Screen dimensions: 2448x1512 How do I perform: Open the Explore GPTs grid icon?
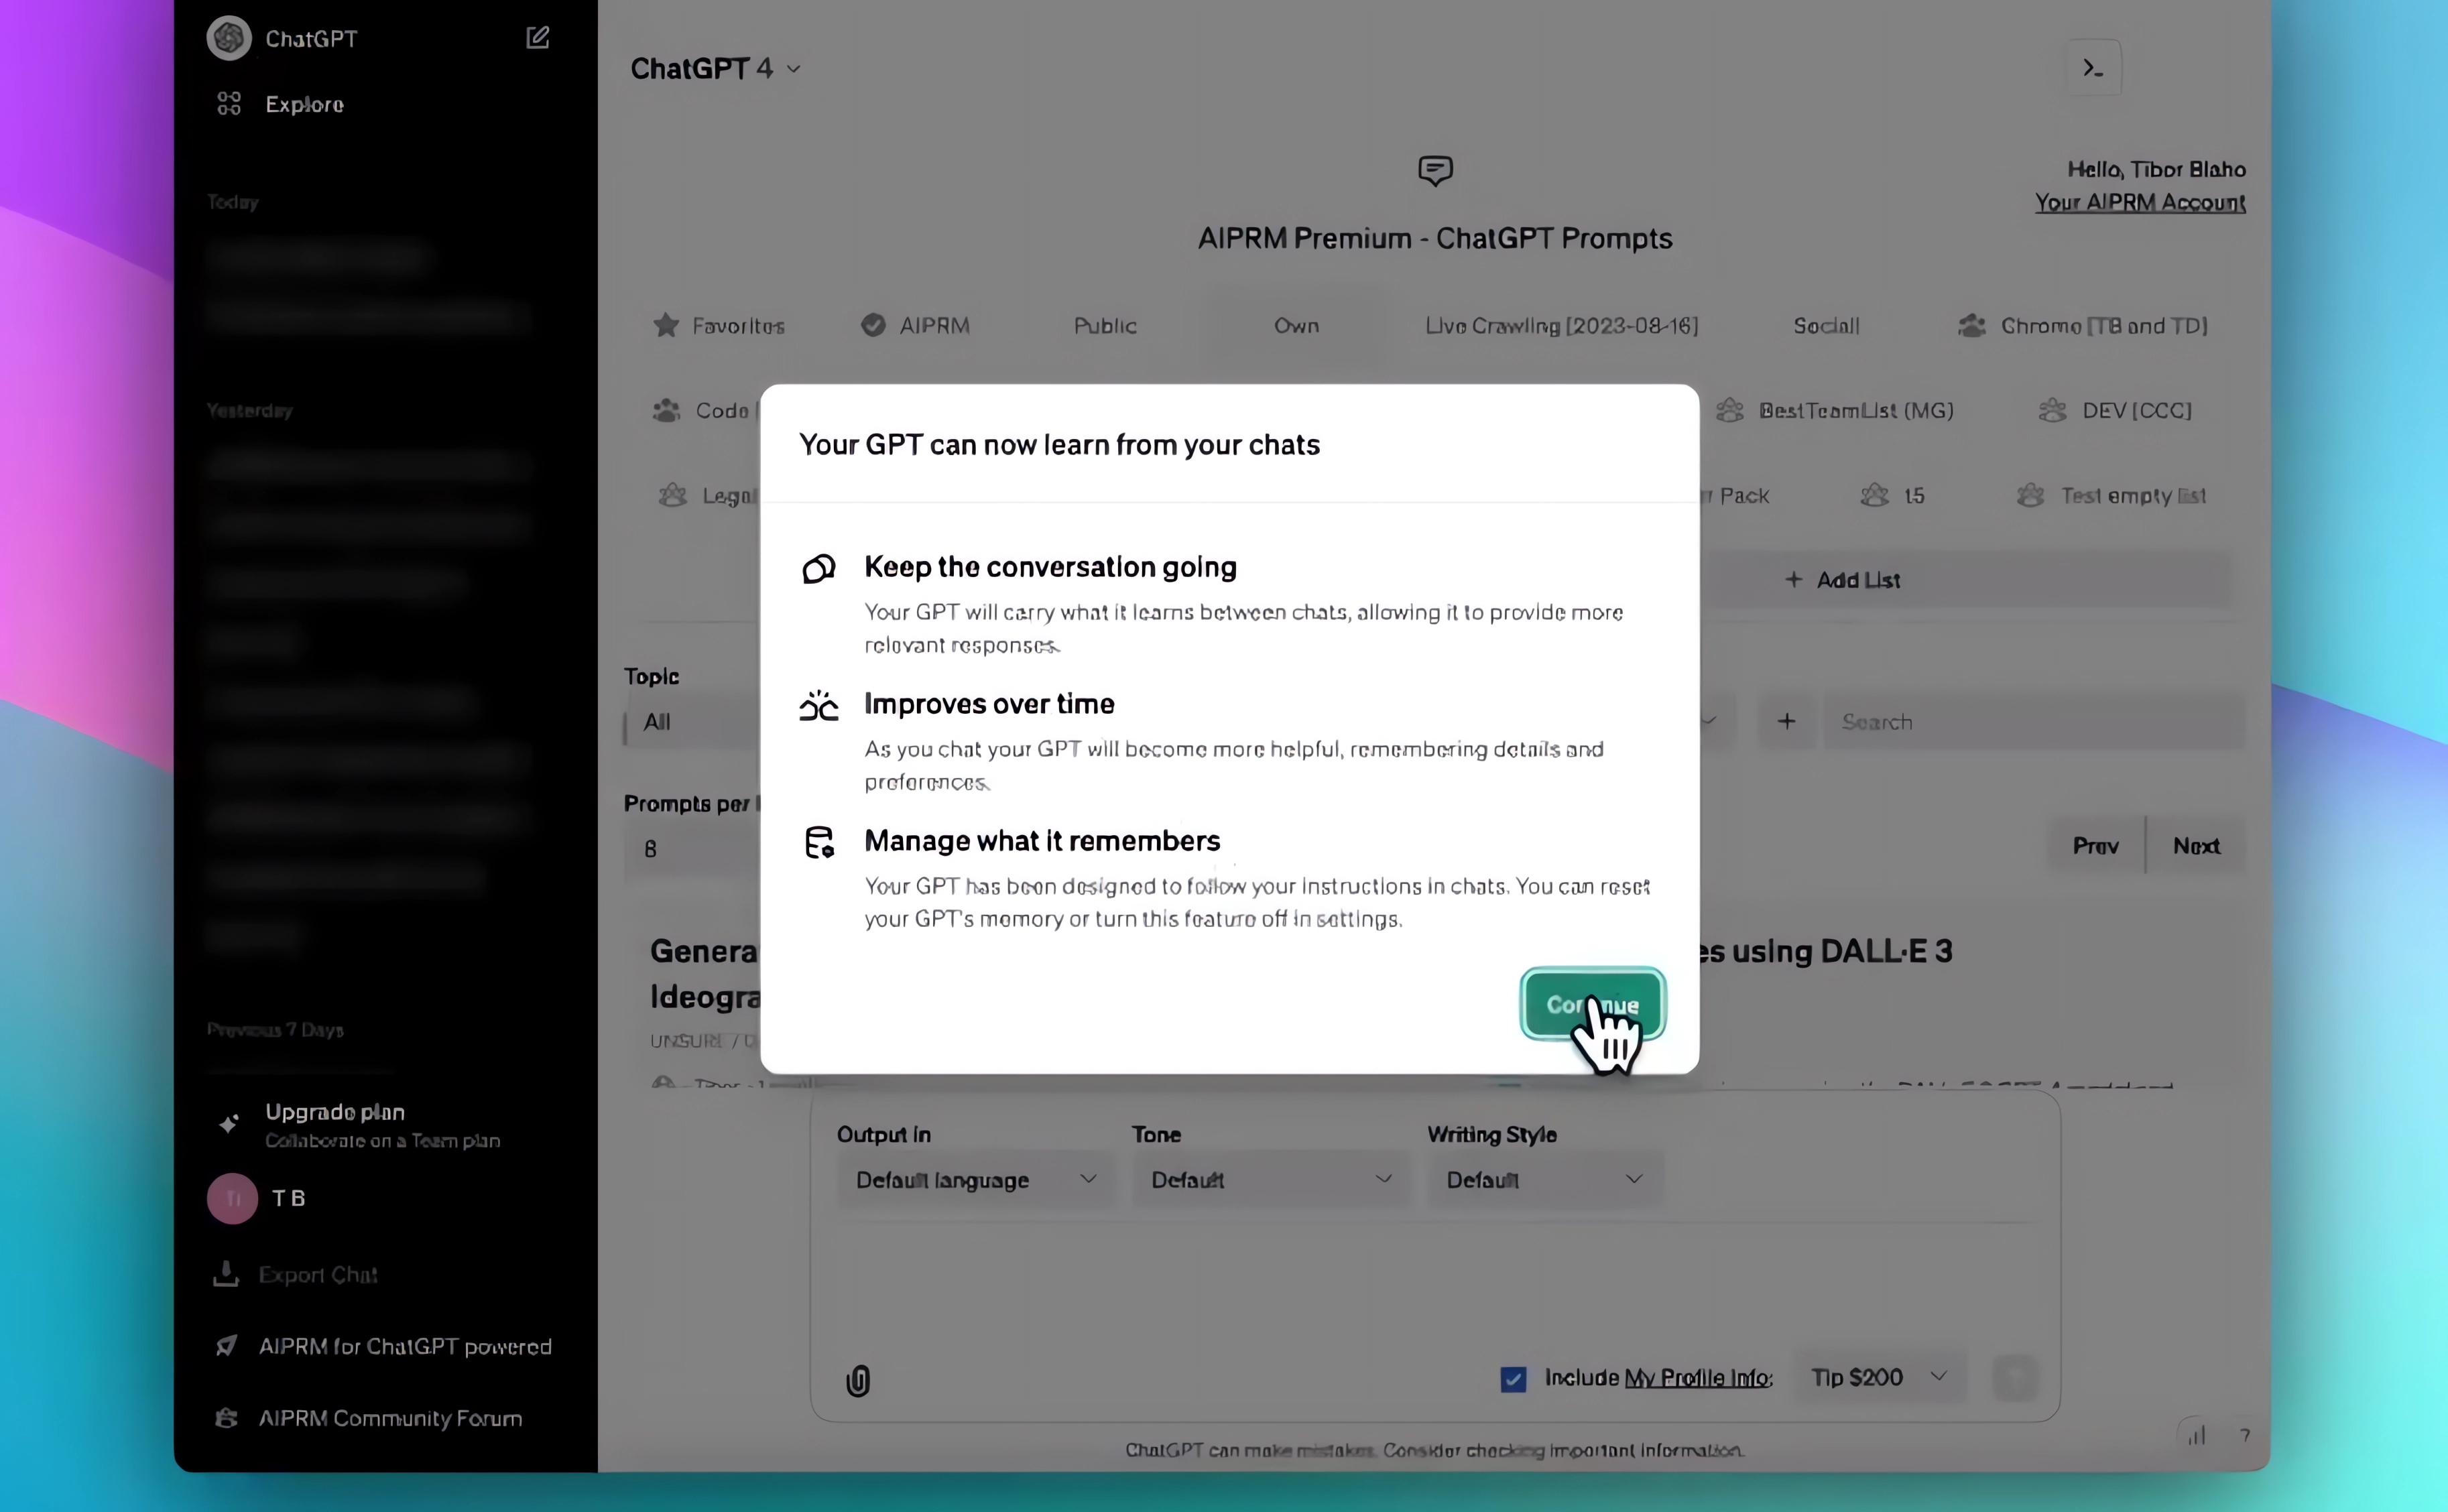click(229, 104)
